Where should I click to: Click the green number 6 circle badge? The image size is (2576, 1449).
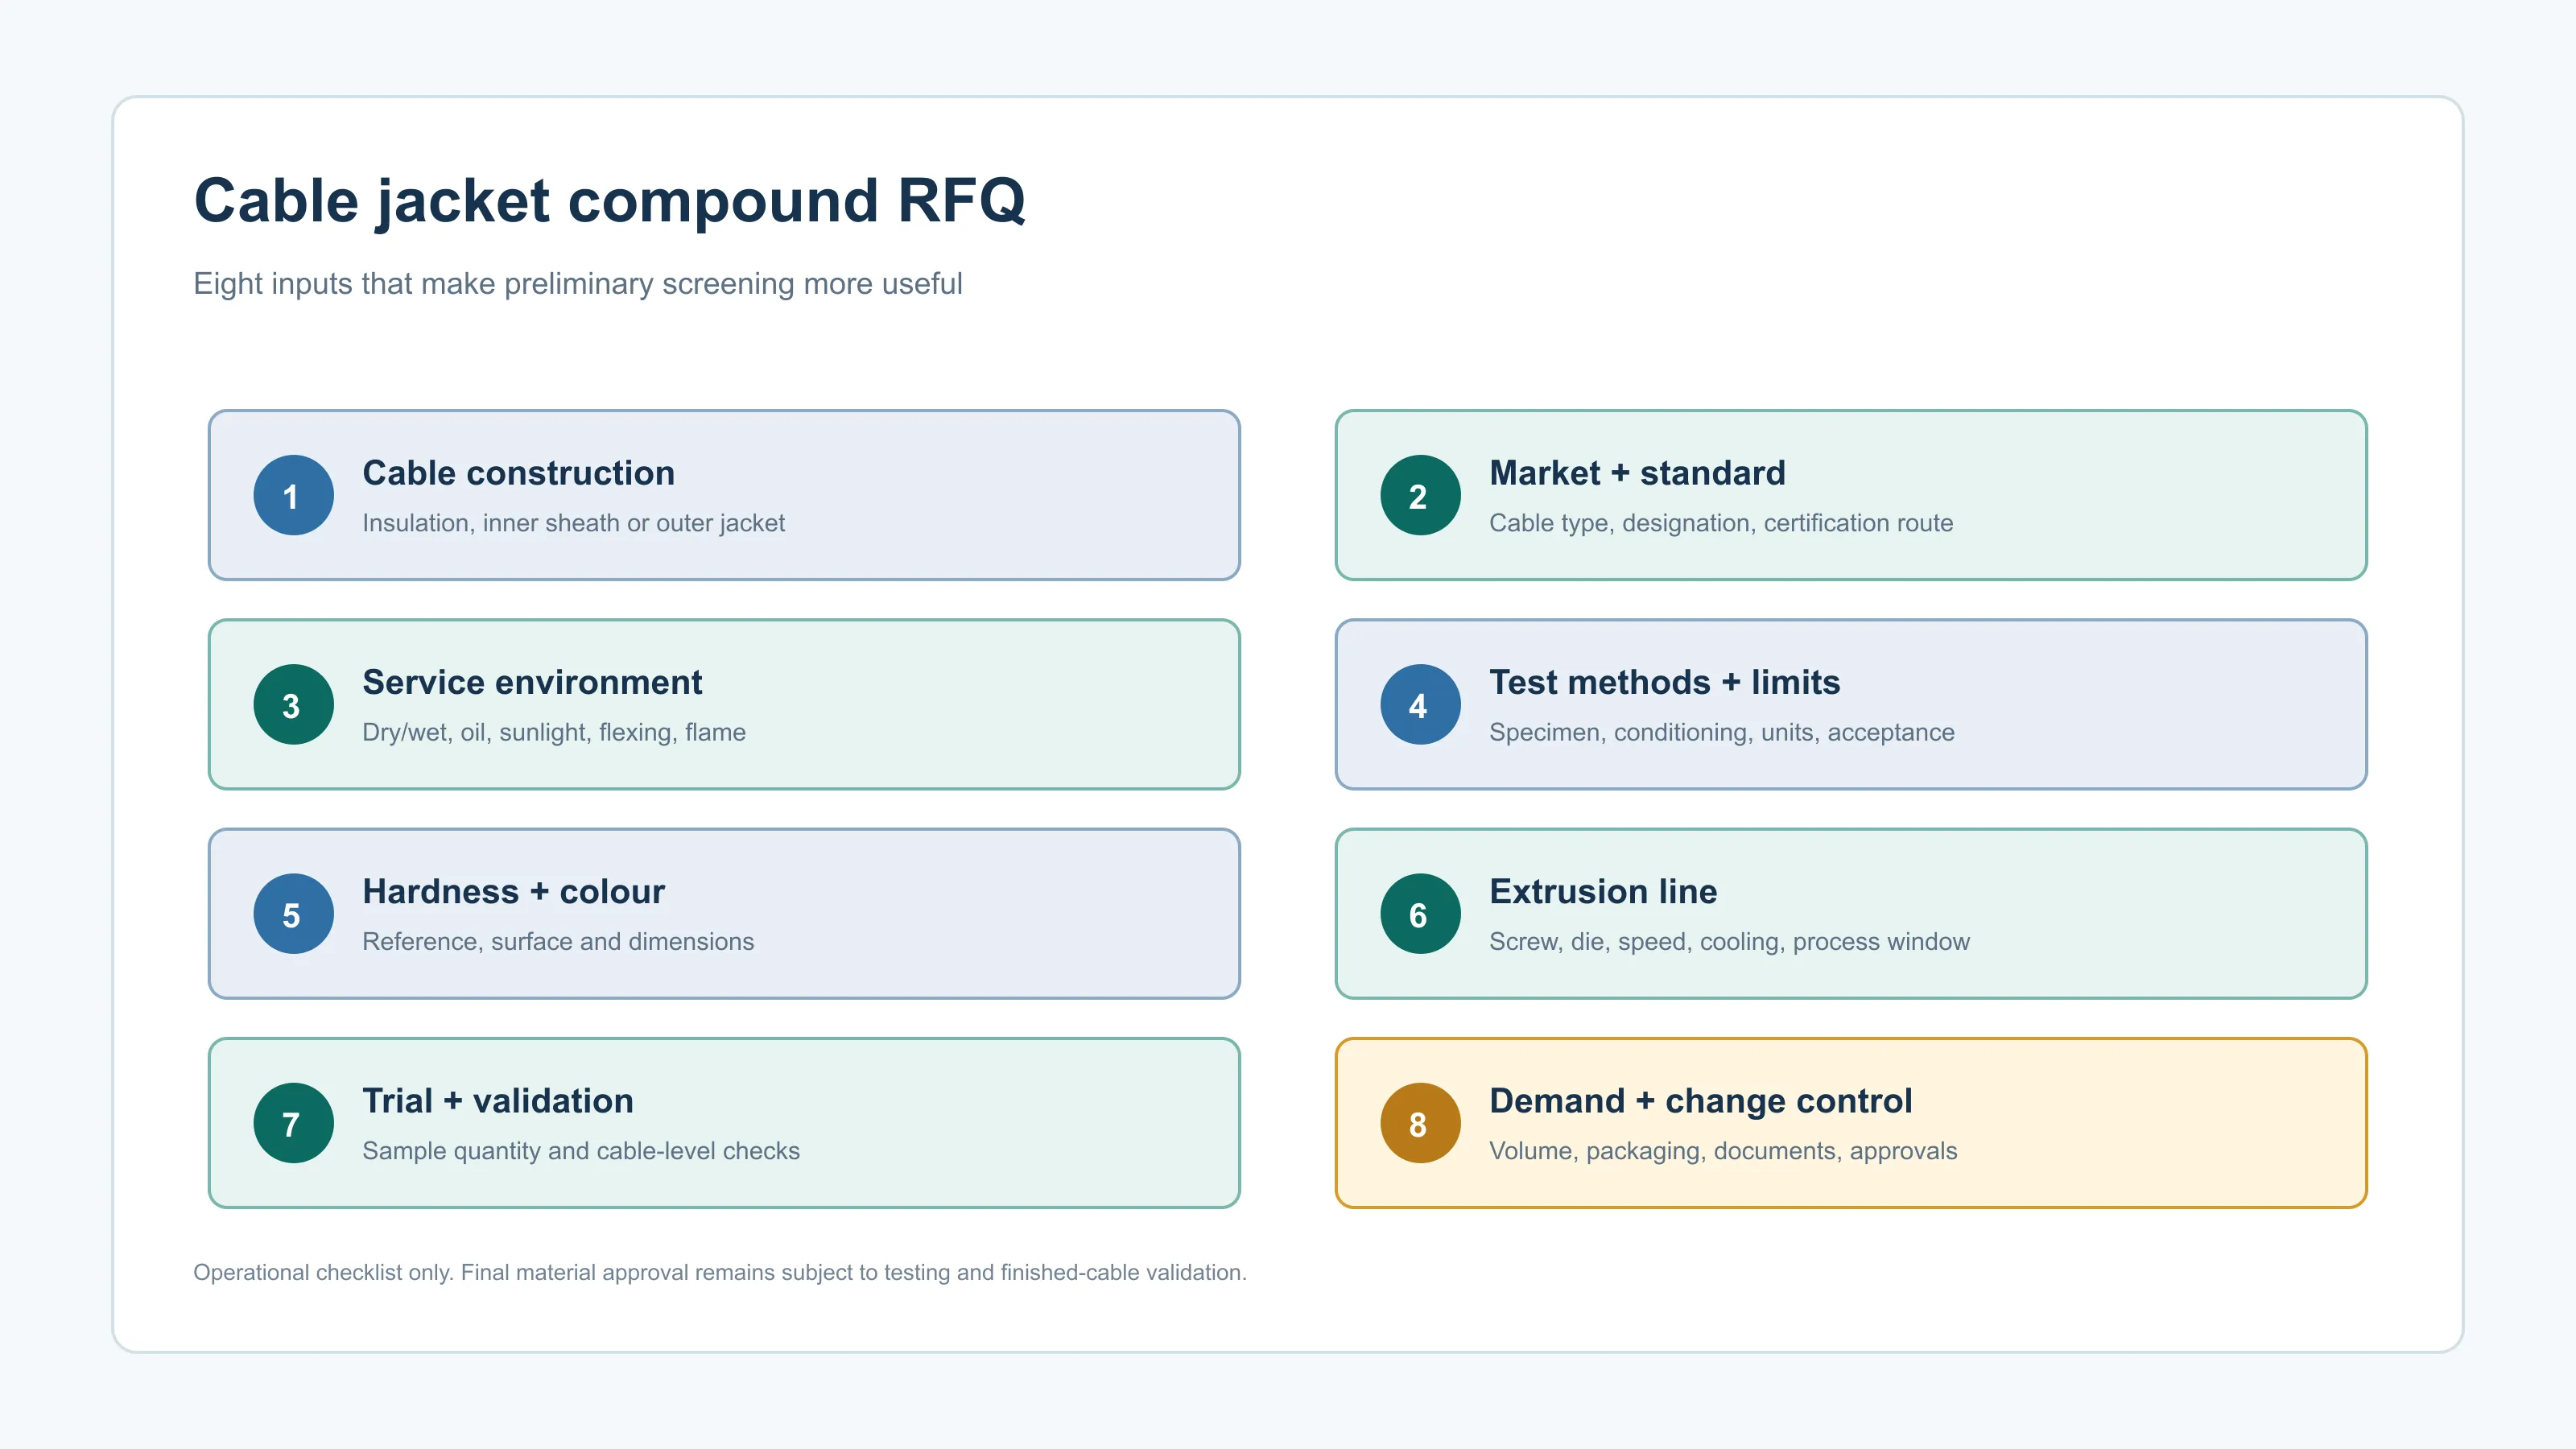click(x=1420, y=913)
